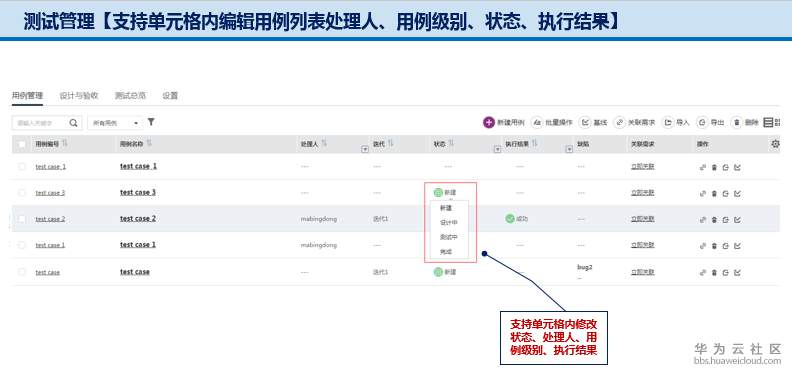Switch to 测试总览 tab
792x375 pixels.
point(130,96)
